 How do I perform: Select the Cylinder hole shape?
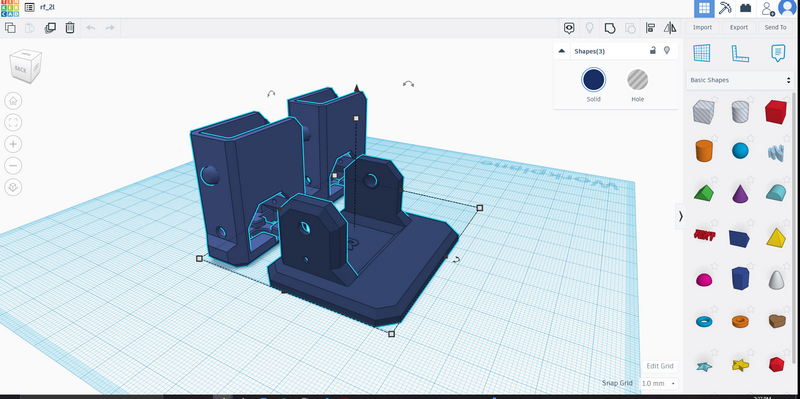(739, 111)
